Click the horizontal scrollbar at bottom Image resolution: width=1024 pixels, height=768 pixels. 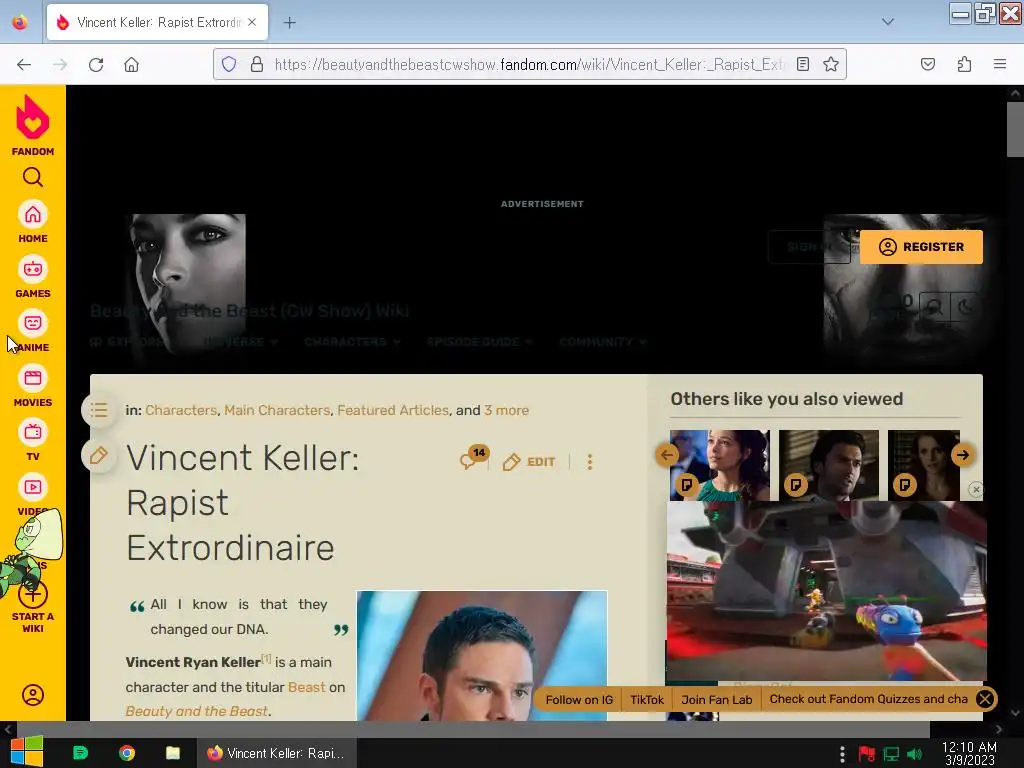(472, 729)
